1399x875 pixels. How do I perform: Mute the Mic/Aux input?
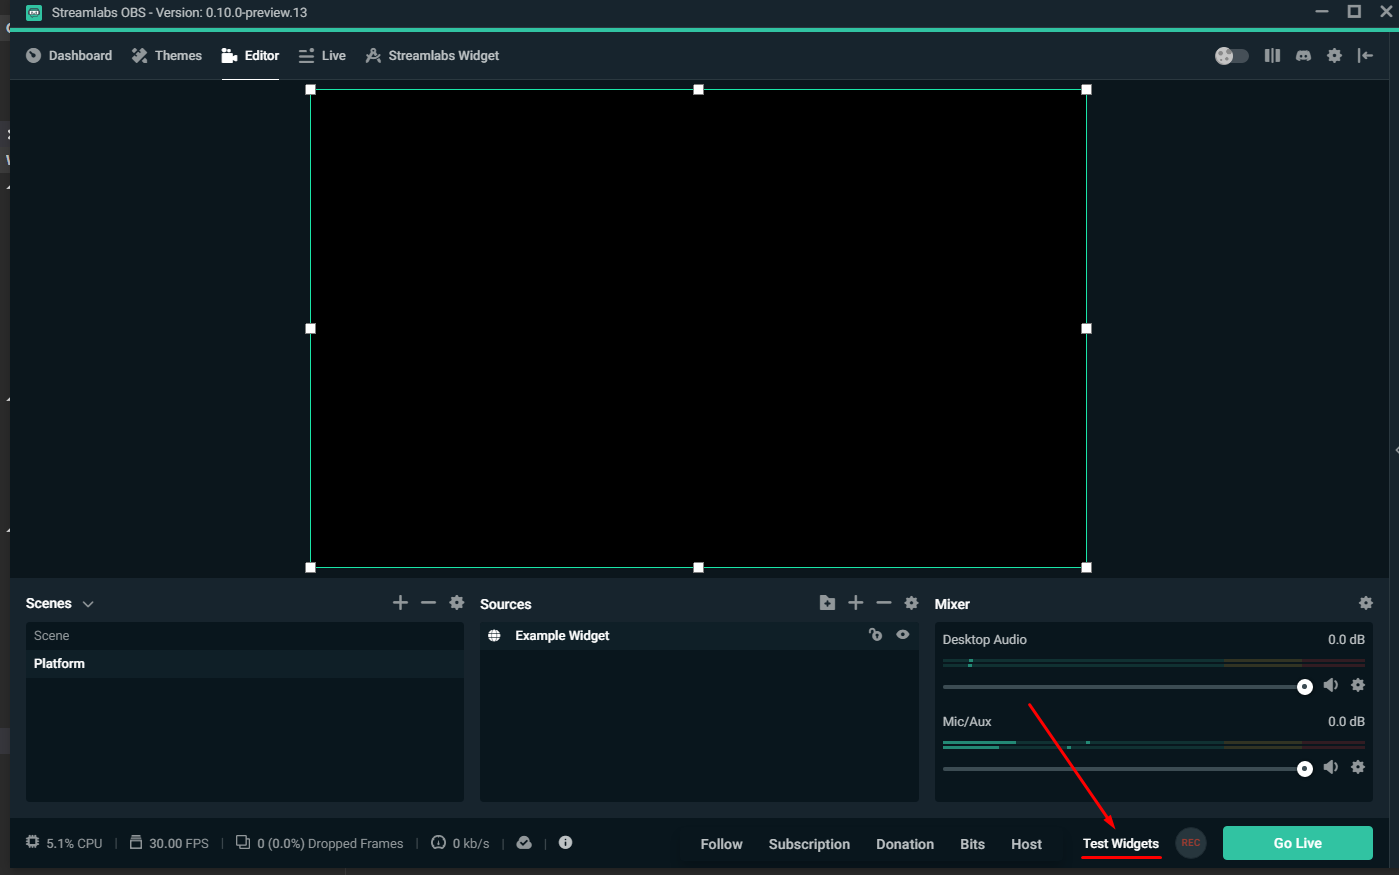[x=1331, y=767]
